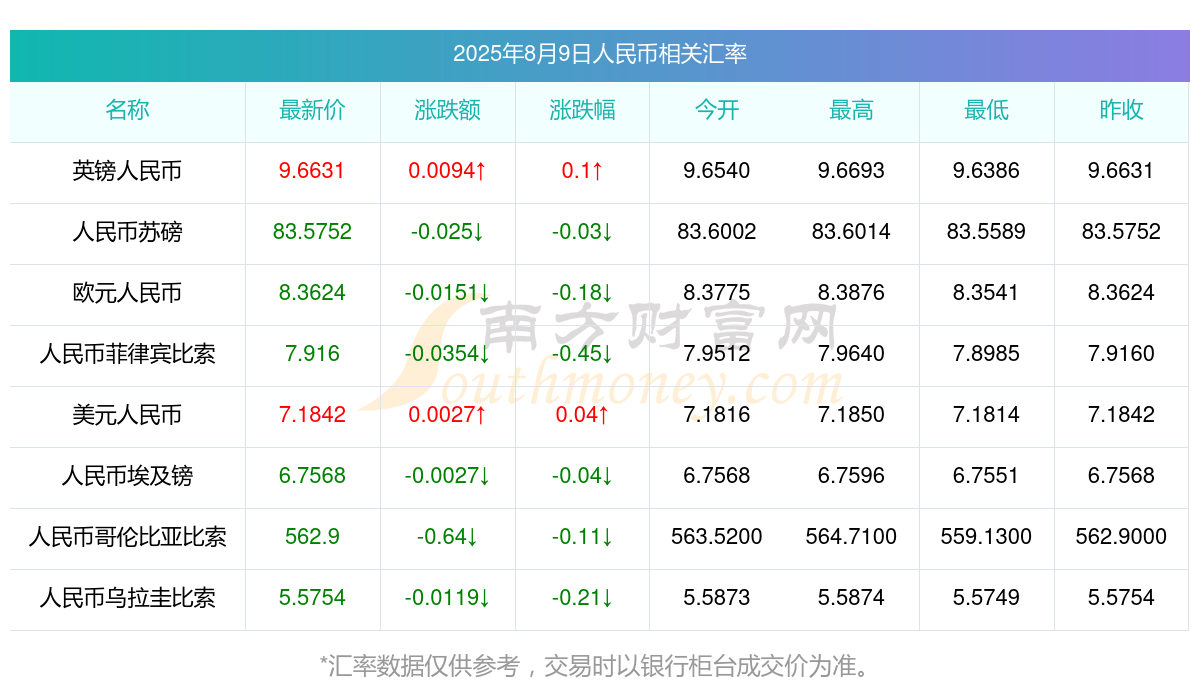The width and height of the screenshot is (1200, 698).
Task: Click the 人民币哥伦比亚比索 row name
Action: 127,537
